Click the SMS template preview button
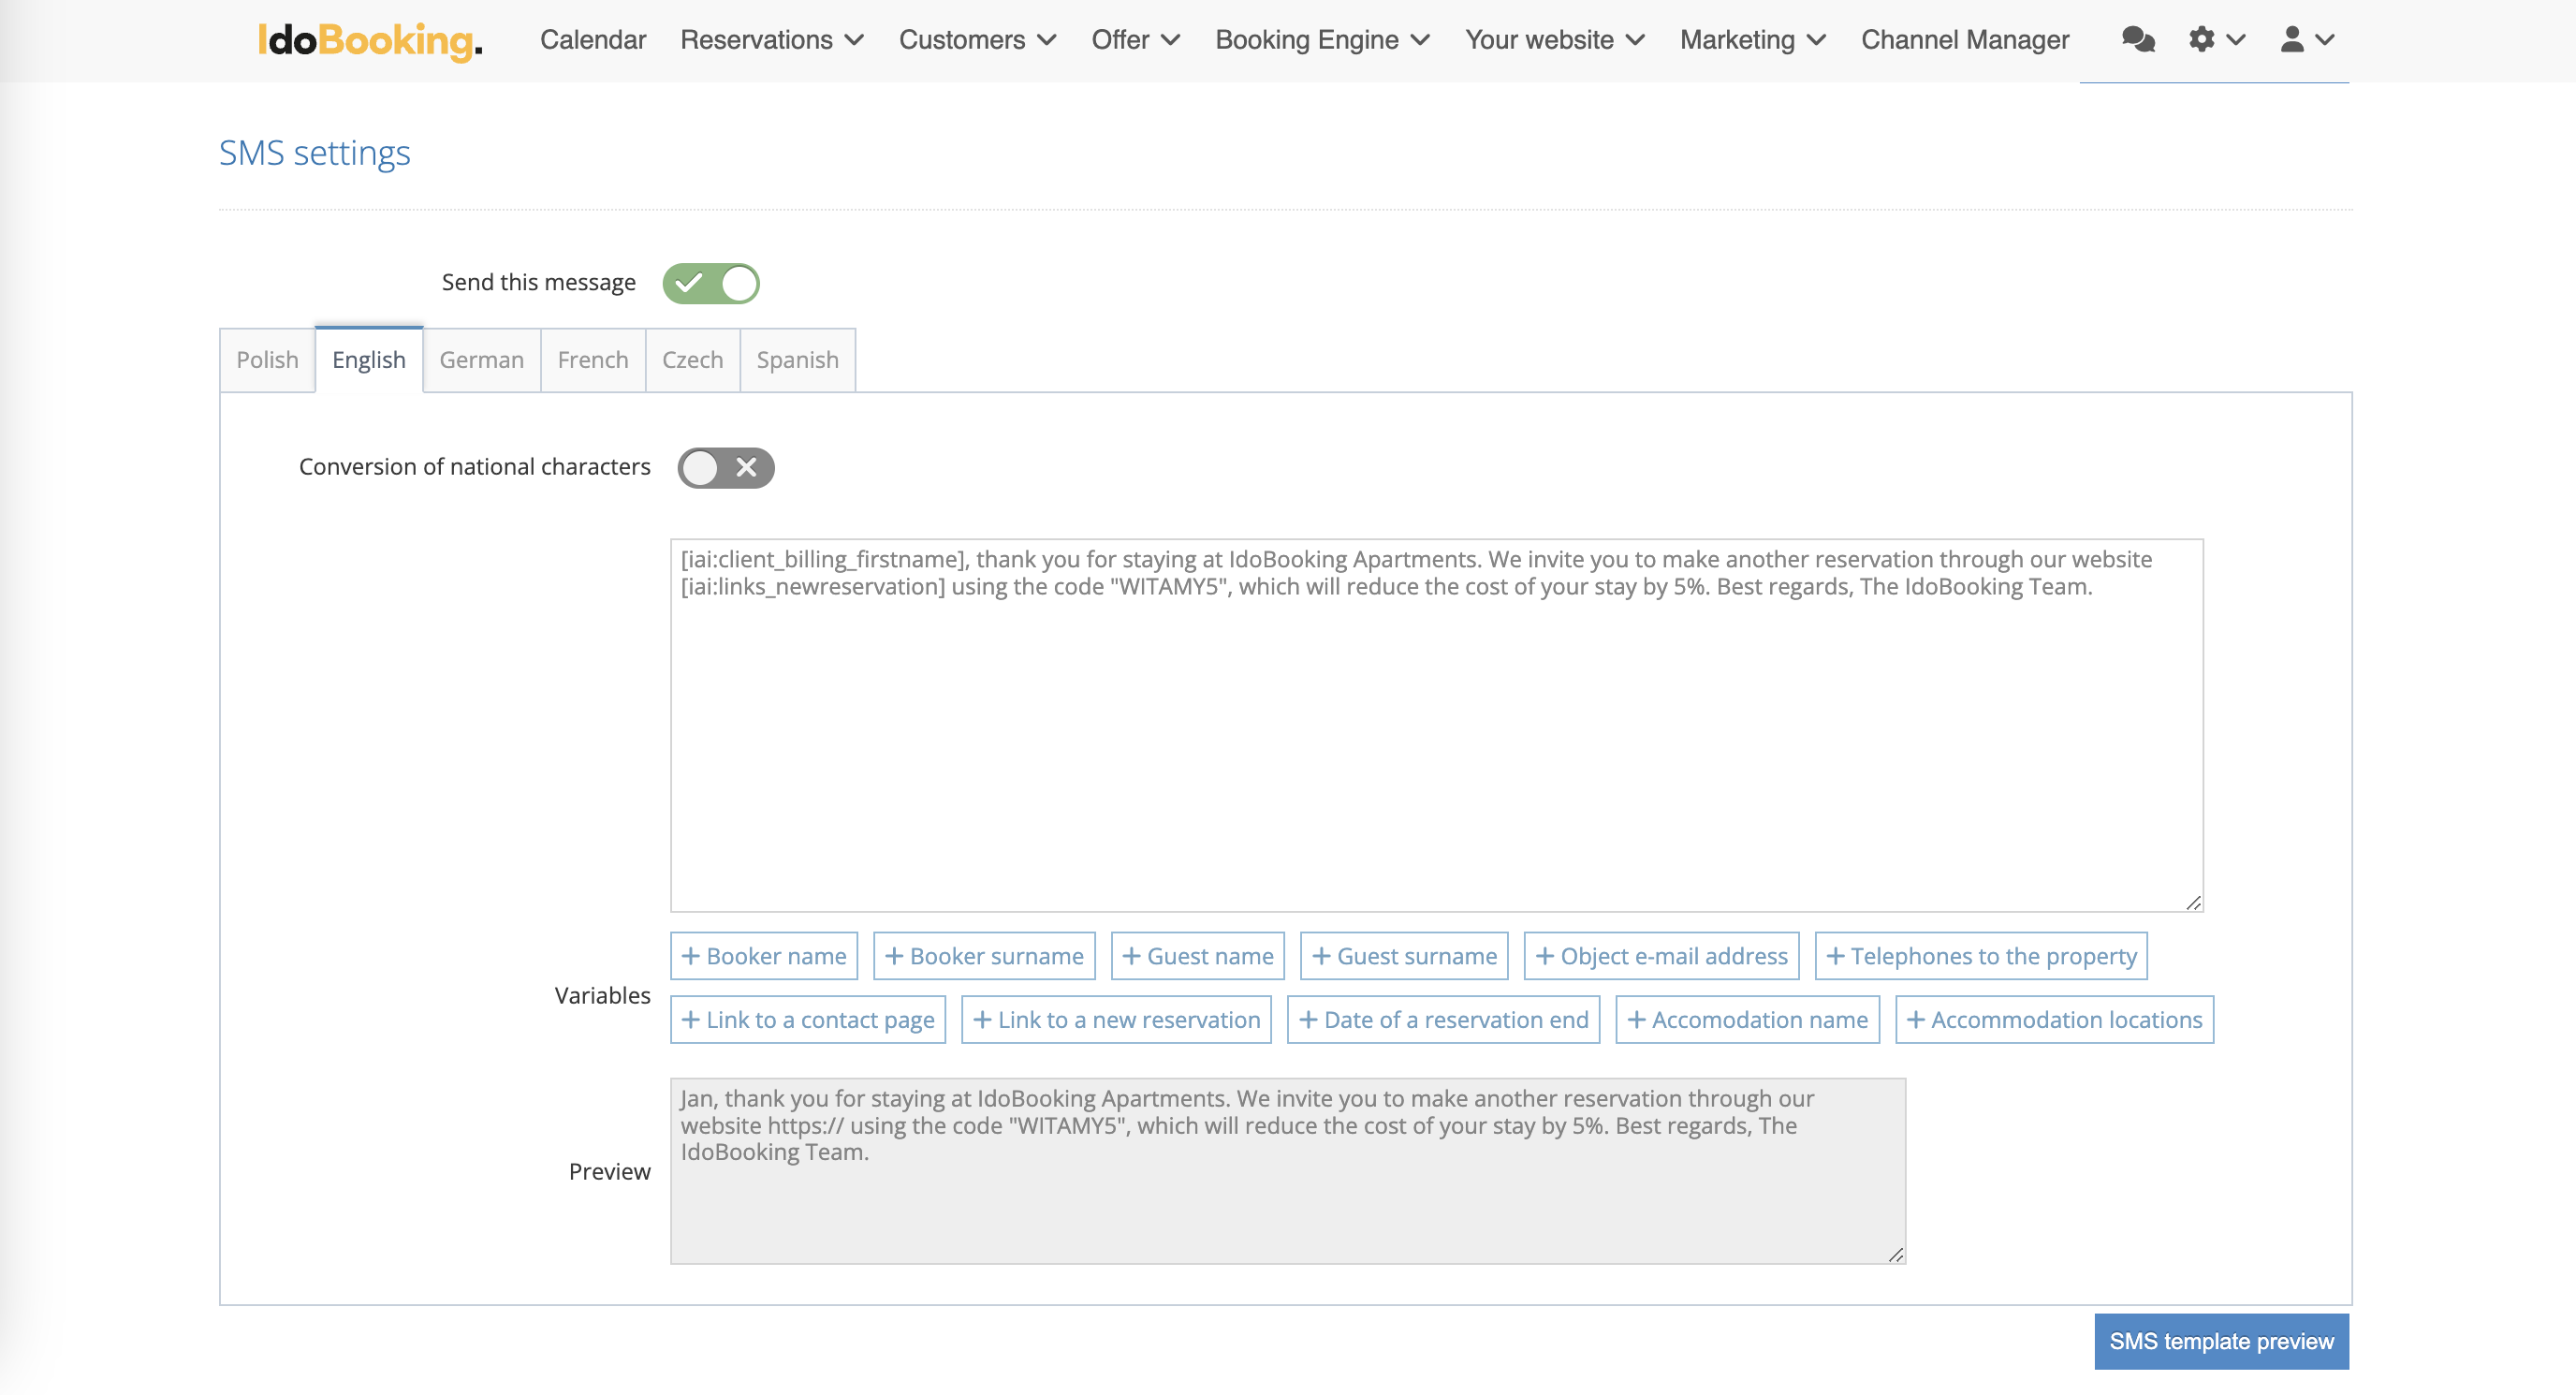 point(2221,1341)
